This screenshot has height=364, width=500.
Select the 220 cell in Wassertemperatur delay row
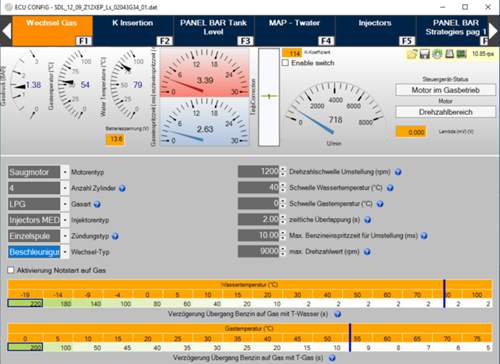point(25,304)
